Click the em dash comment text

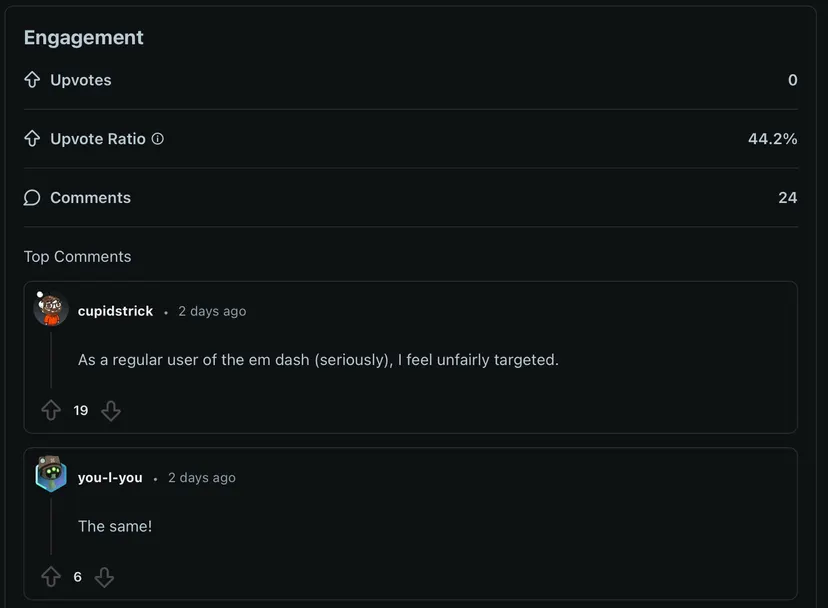pyautogui.click(x=318, y=360)
